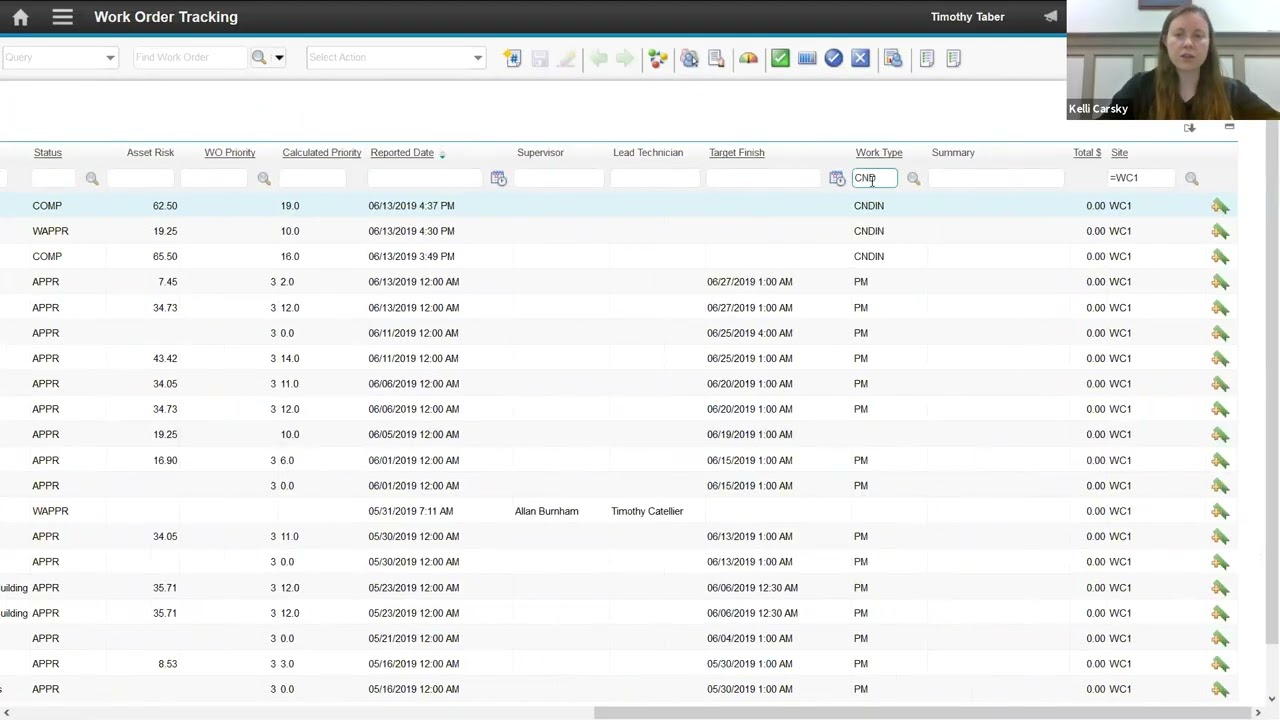This screenshot has width=1280, height=720.
Task: Click route icon on 05/31/2019 7:11 AM row
Action: coord(1220,511)
